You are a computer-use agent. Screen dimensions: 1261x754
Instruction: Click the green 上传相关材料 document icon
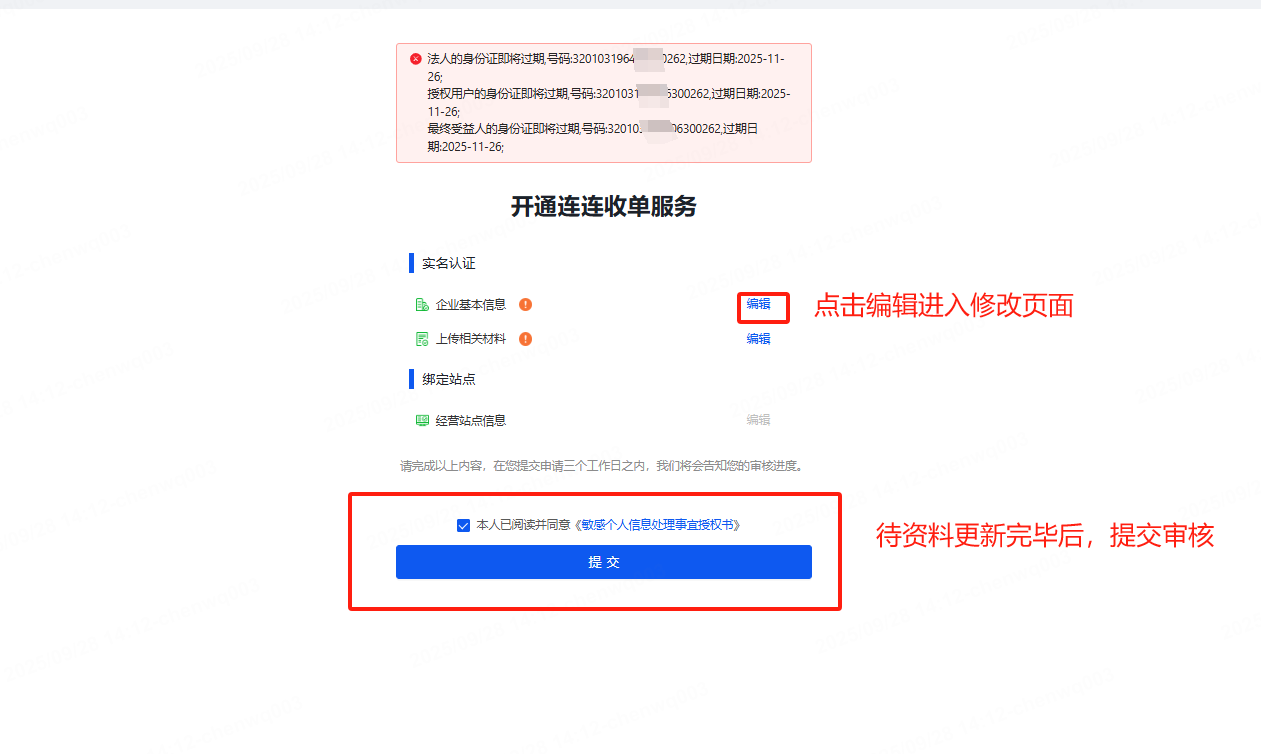click(422, 339)
